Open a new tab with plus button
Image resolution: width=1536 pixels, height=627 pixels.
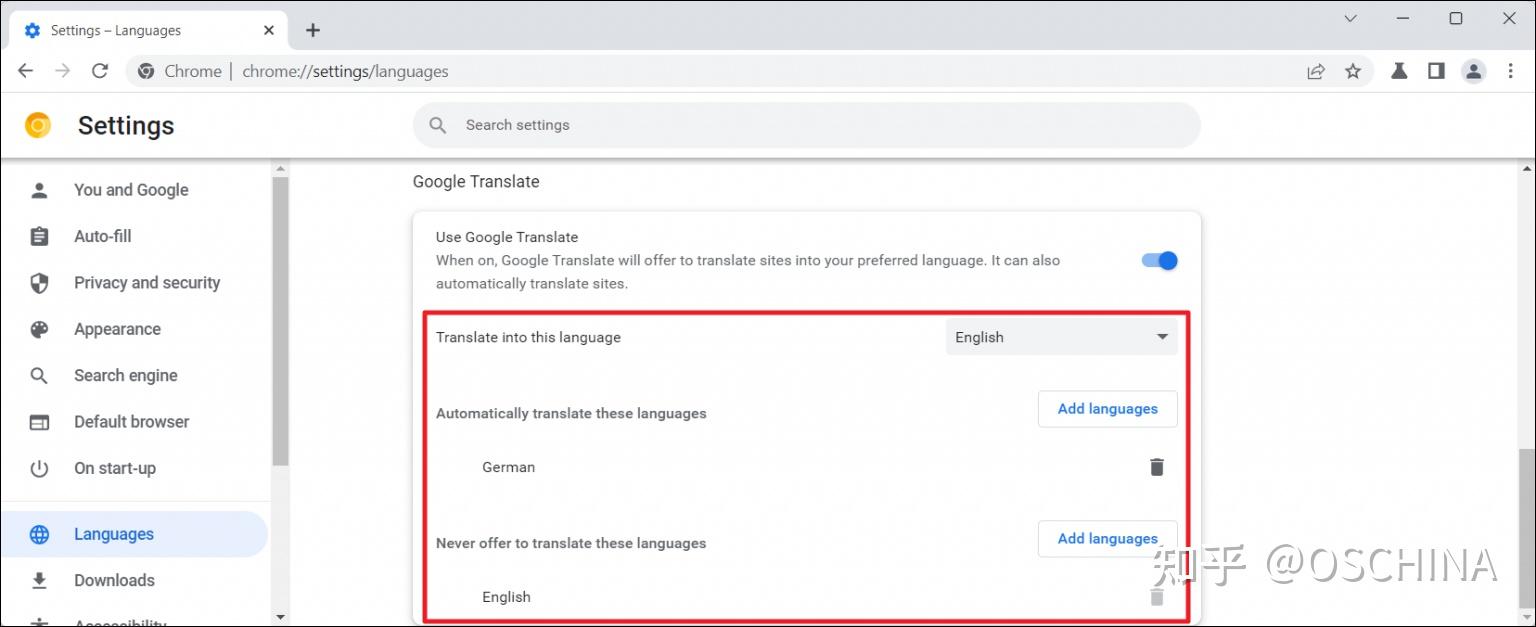click(313, 30)
